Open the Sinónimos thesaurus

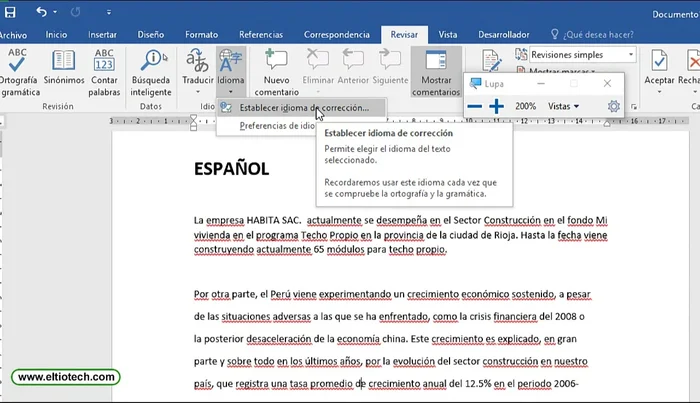(63, 67)
